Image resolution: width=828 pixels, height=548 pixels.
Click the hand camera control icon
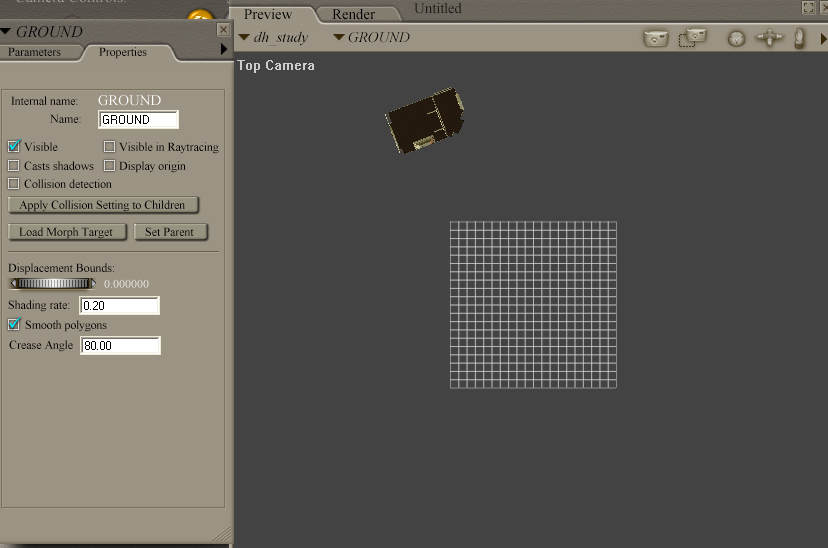(799, 39)
